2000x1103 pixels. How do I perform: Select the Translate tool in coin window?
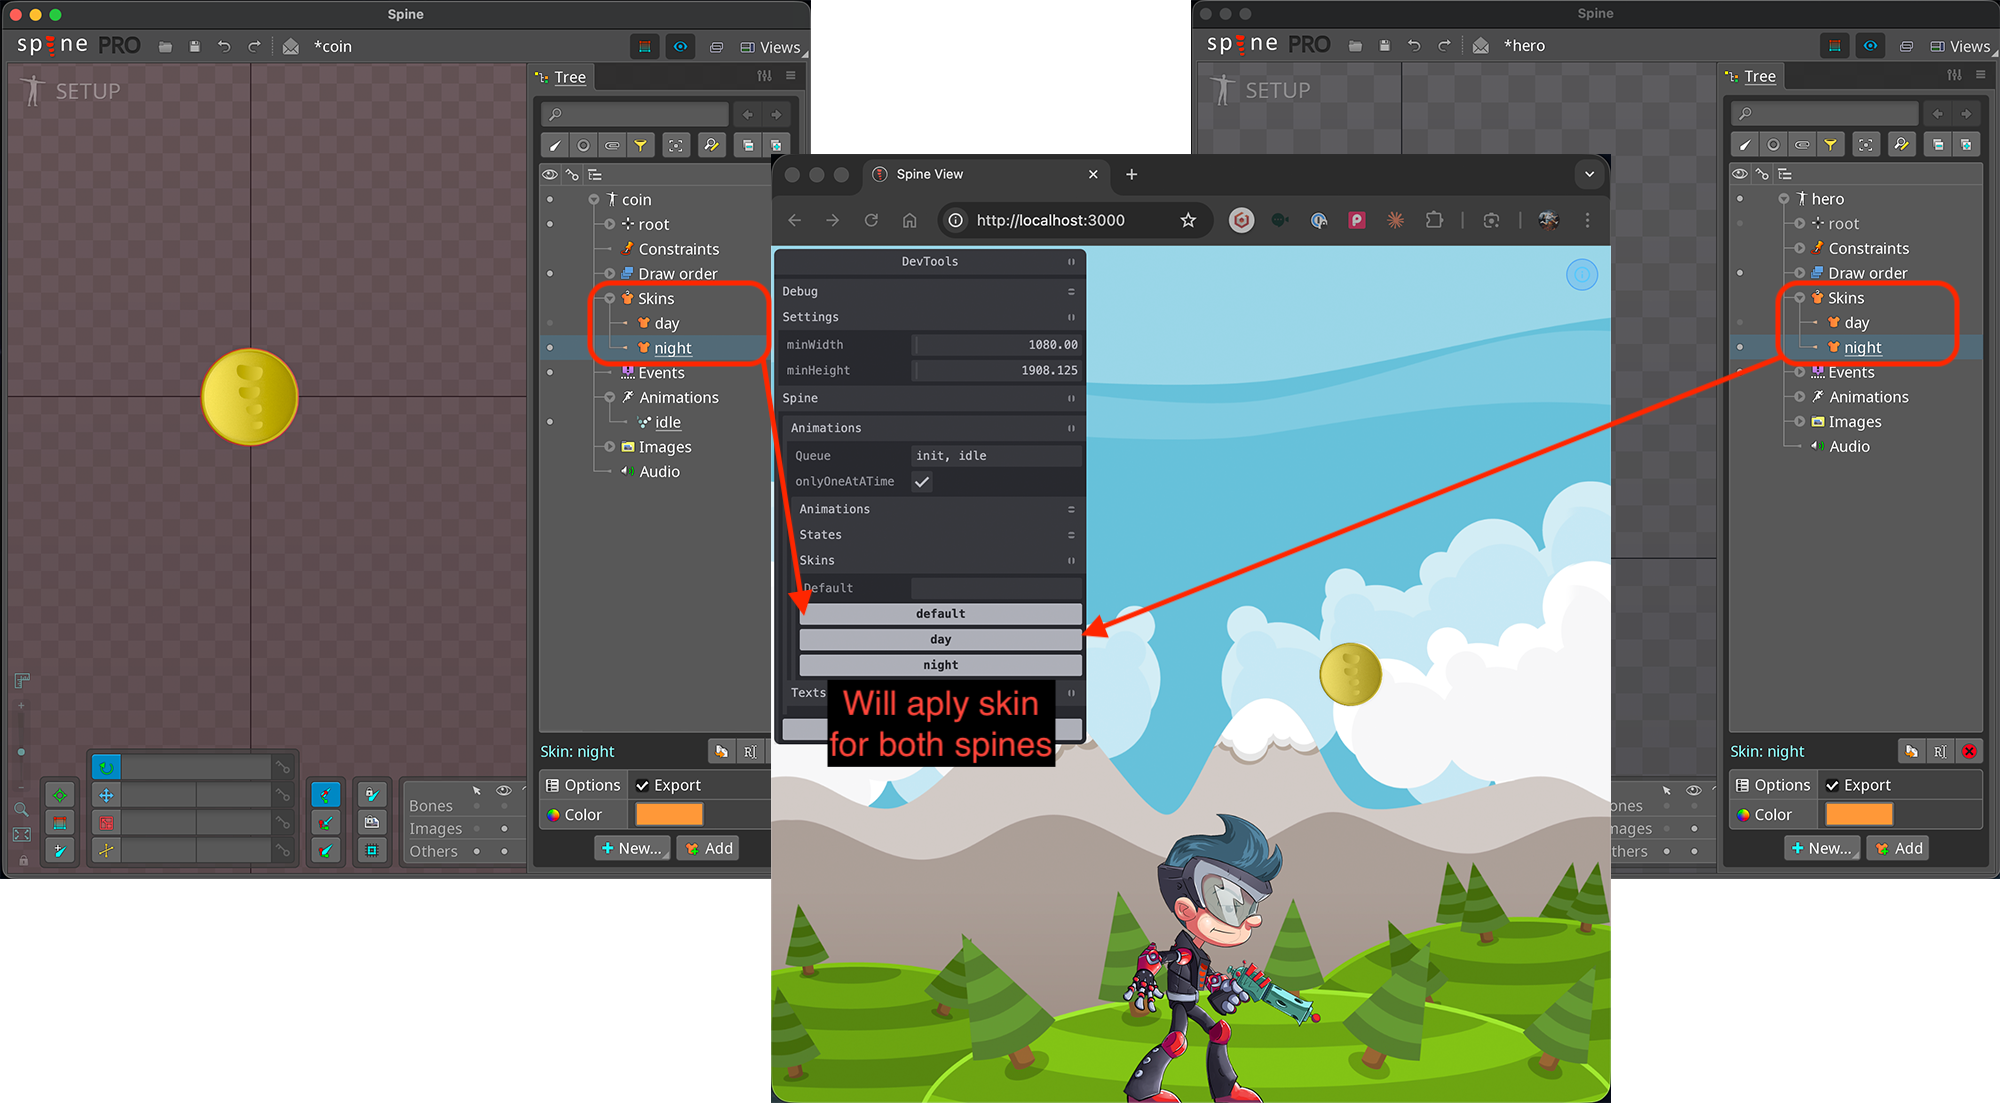coord(106,795)
